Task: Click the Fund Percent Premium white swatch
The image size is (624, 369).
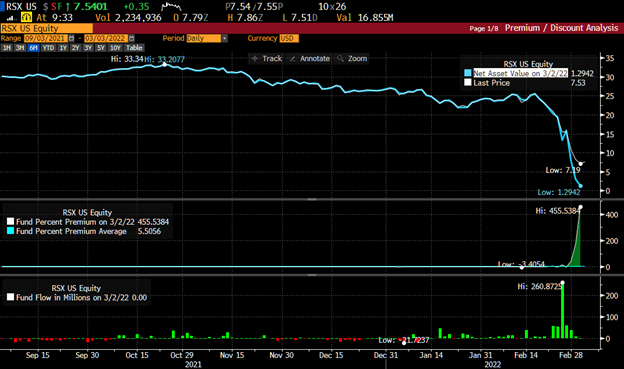Action: point(10,222)
